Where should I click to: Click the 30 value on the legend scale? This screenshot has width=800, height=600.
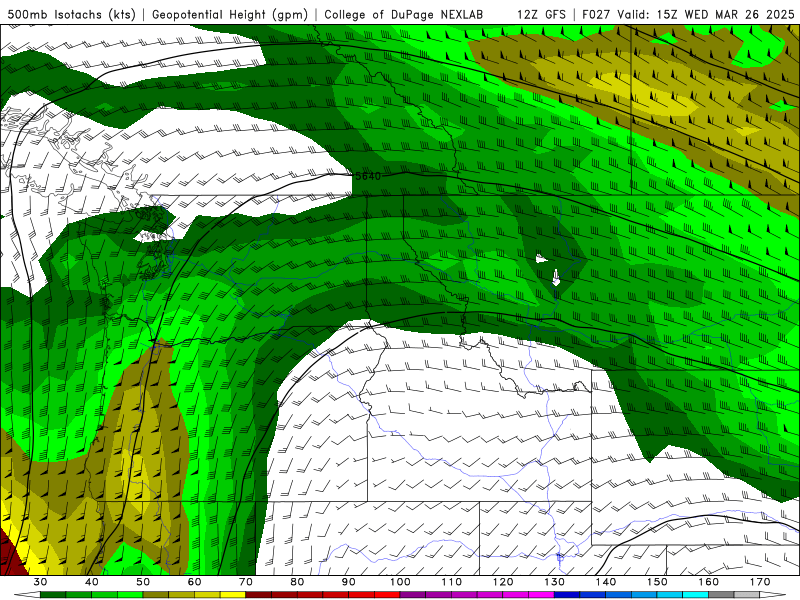[40, 582]
